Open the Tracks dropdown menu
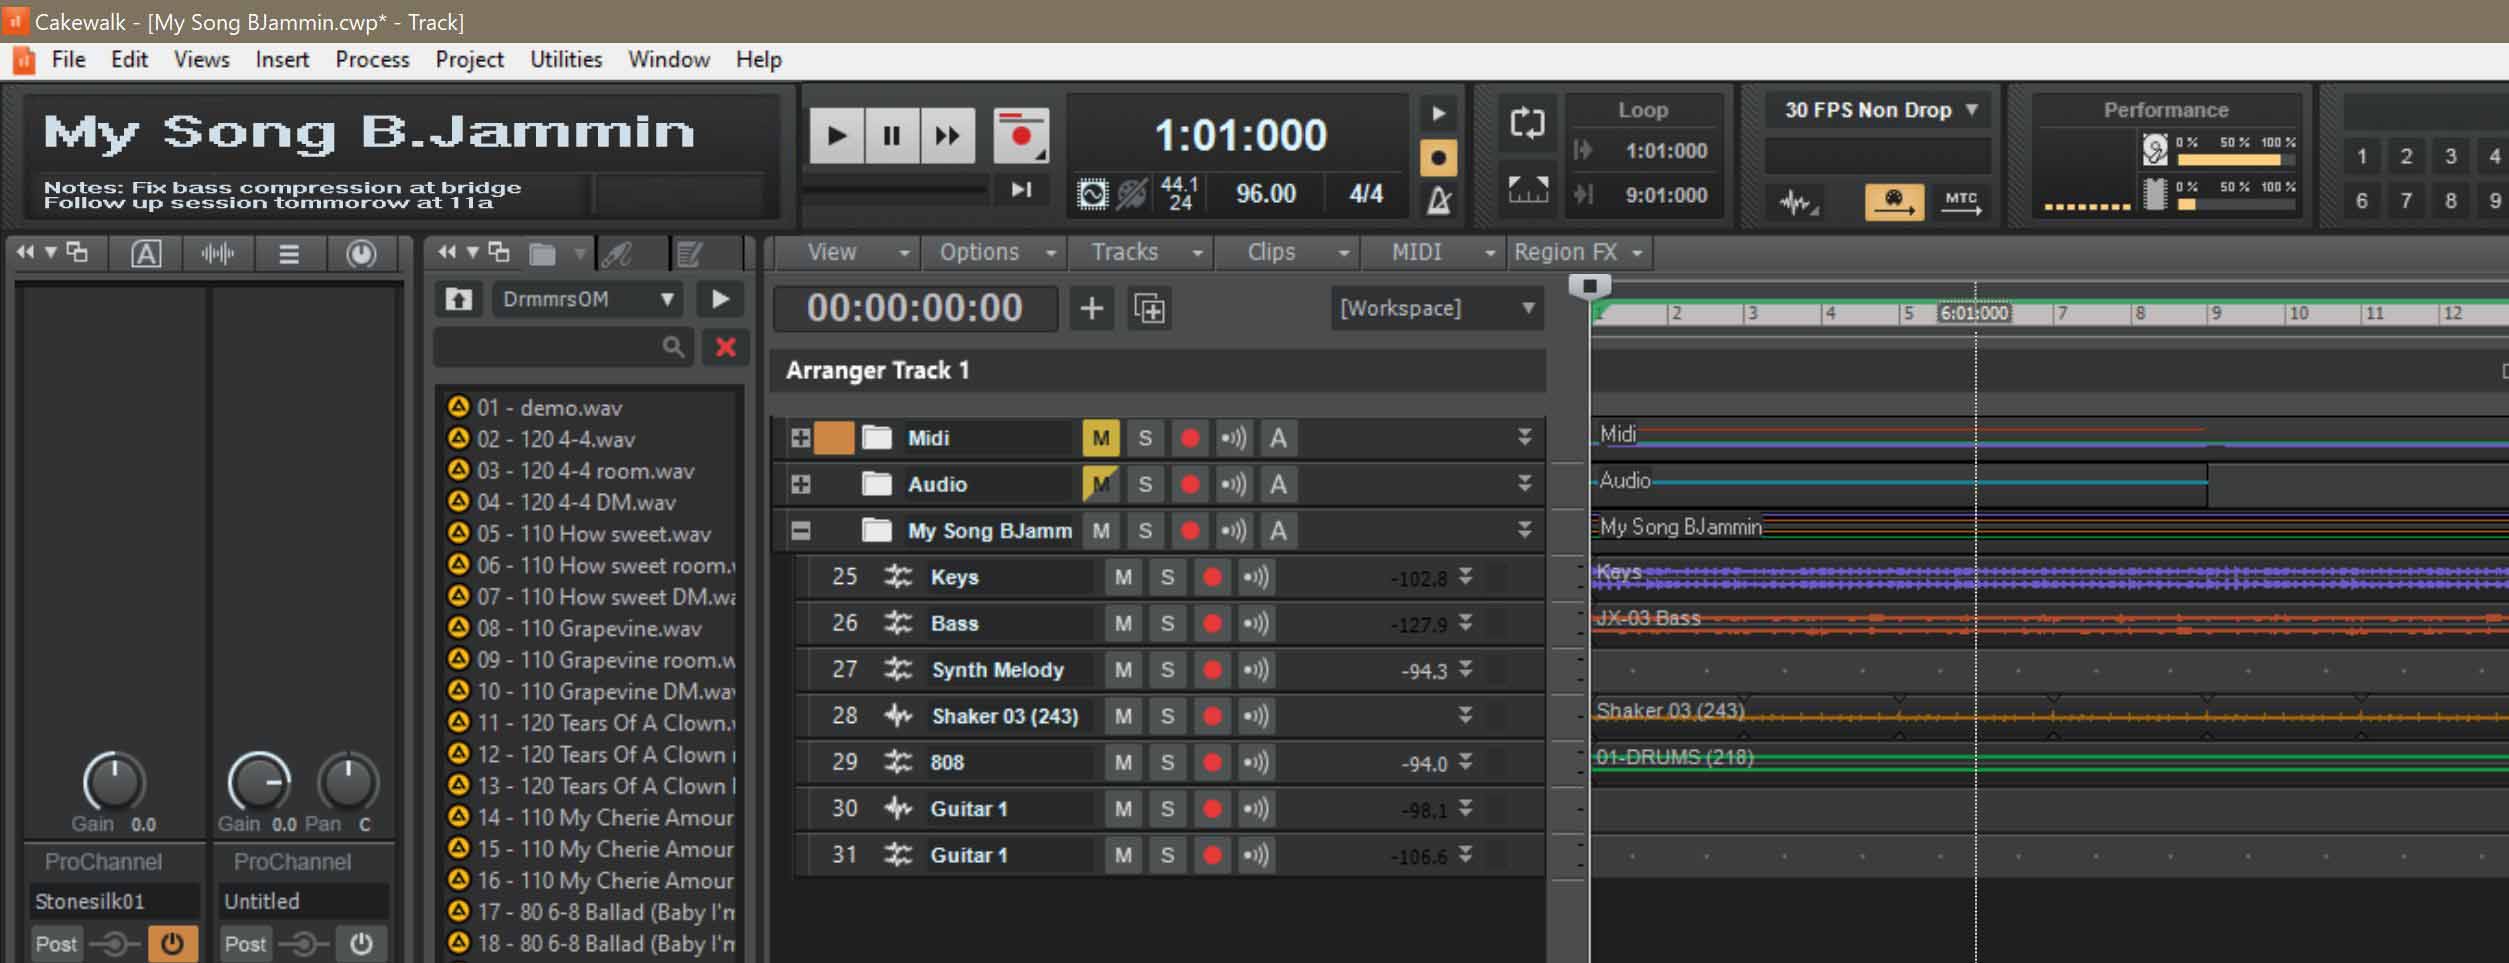Image resolution: width=2509 pixels, height=963 pixels. [x=1141, y=252]
